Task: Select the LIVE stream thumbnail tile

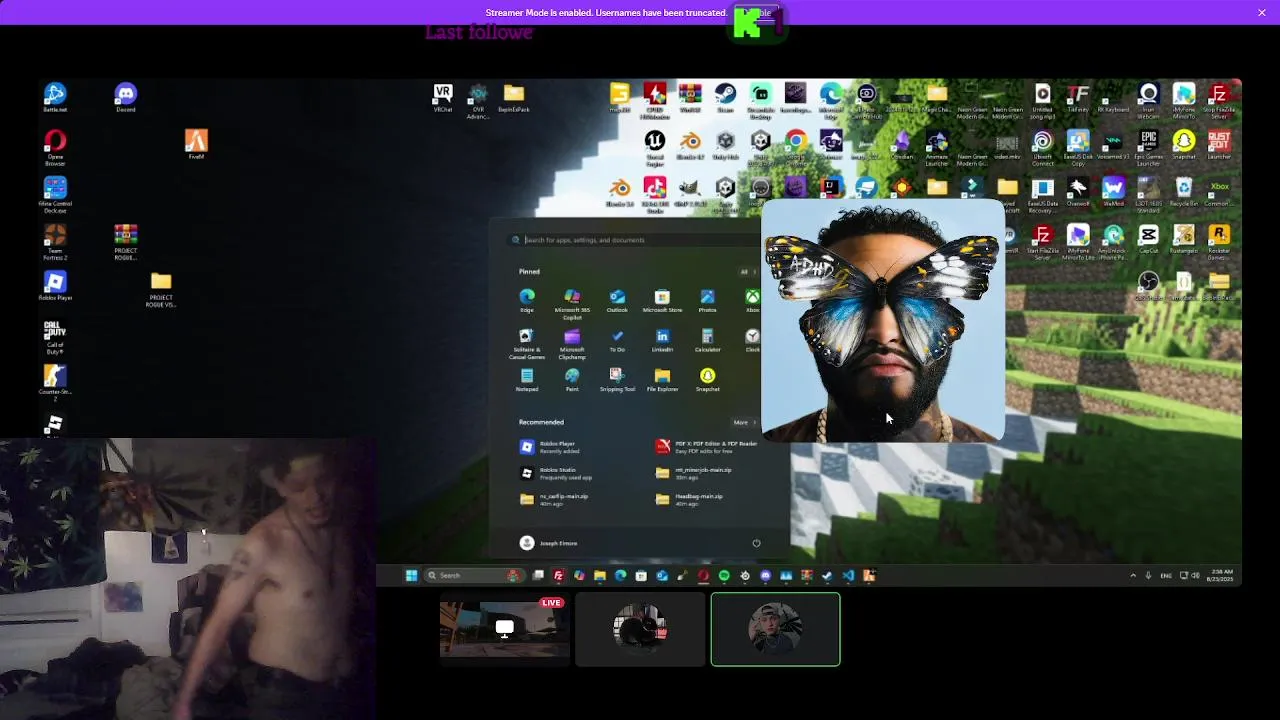Action: (x=504, y=629)
